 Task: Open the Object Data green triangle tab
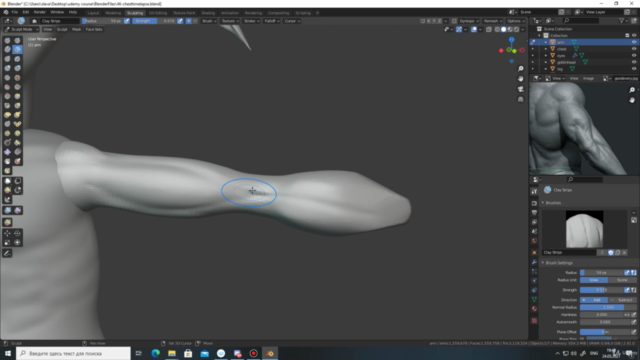pyautogui.click(x=534, y=300)
